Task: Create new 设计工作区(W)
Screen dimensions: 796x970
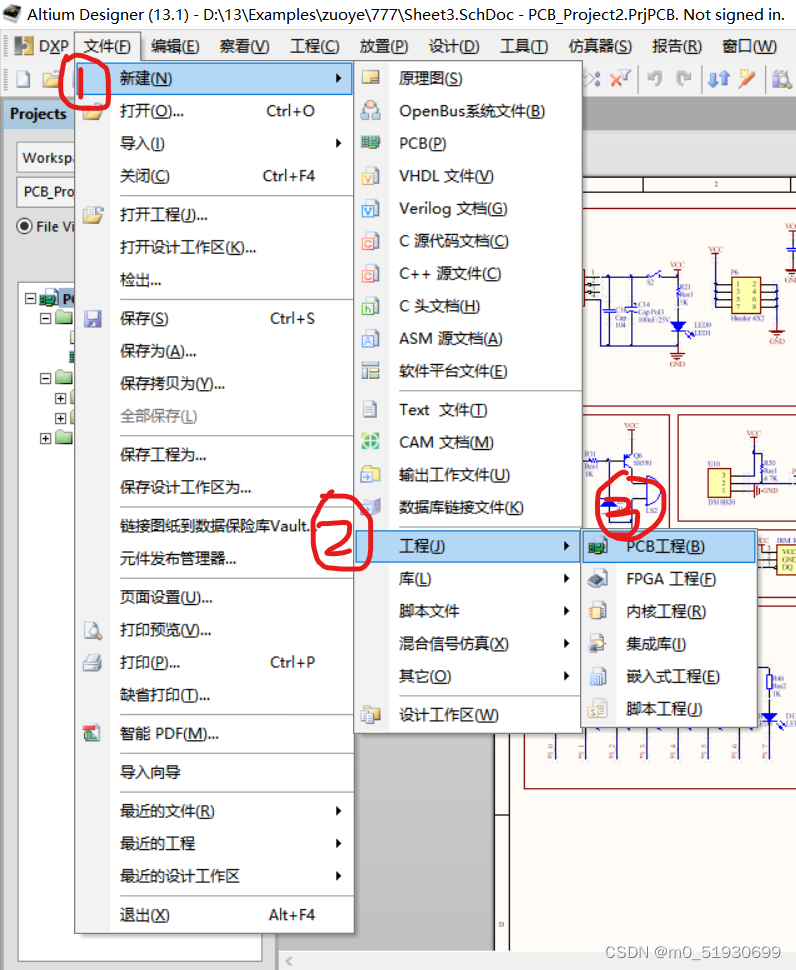Action: 469,715
